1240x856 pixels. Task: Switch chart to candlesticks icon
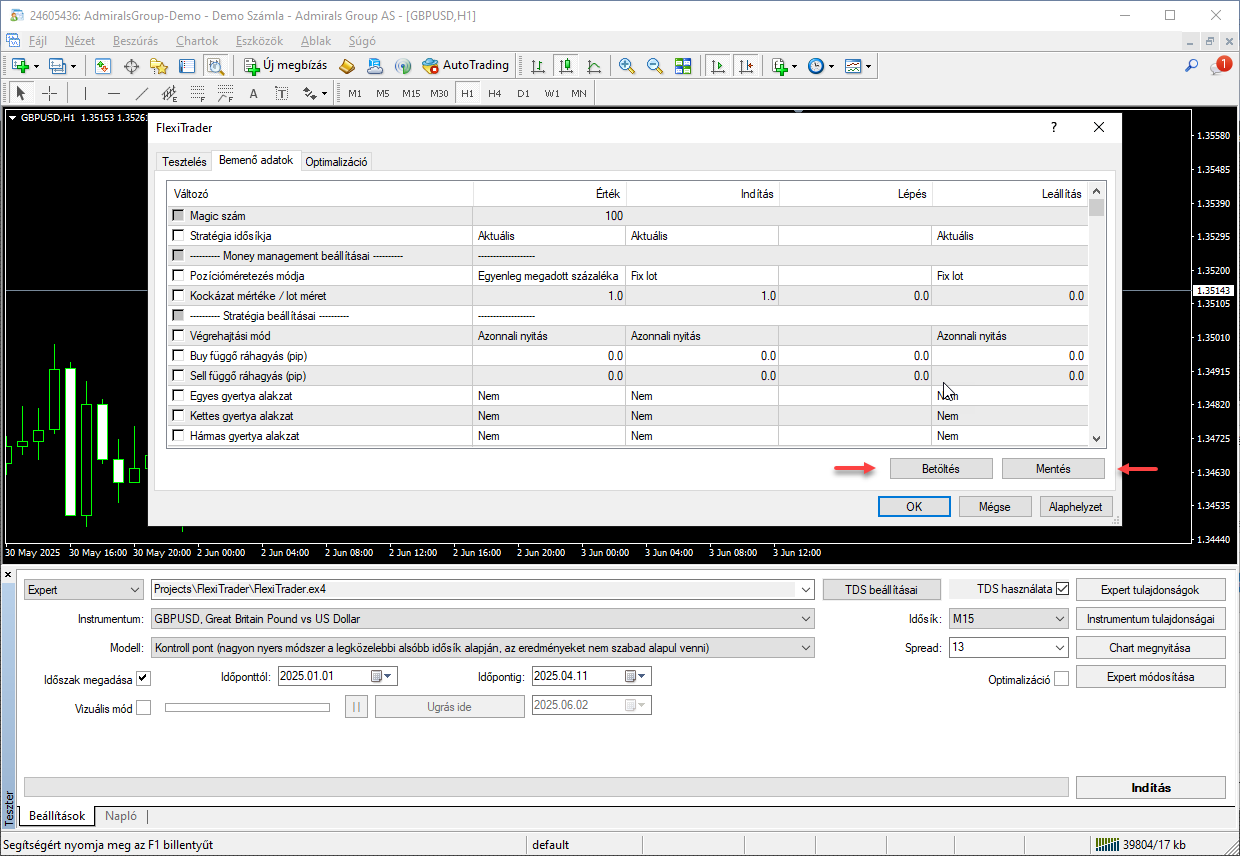click(x=566, y=66)
